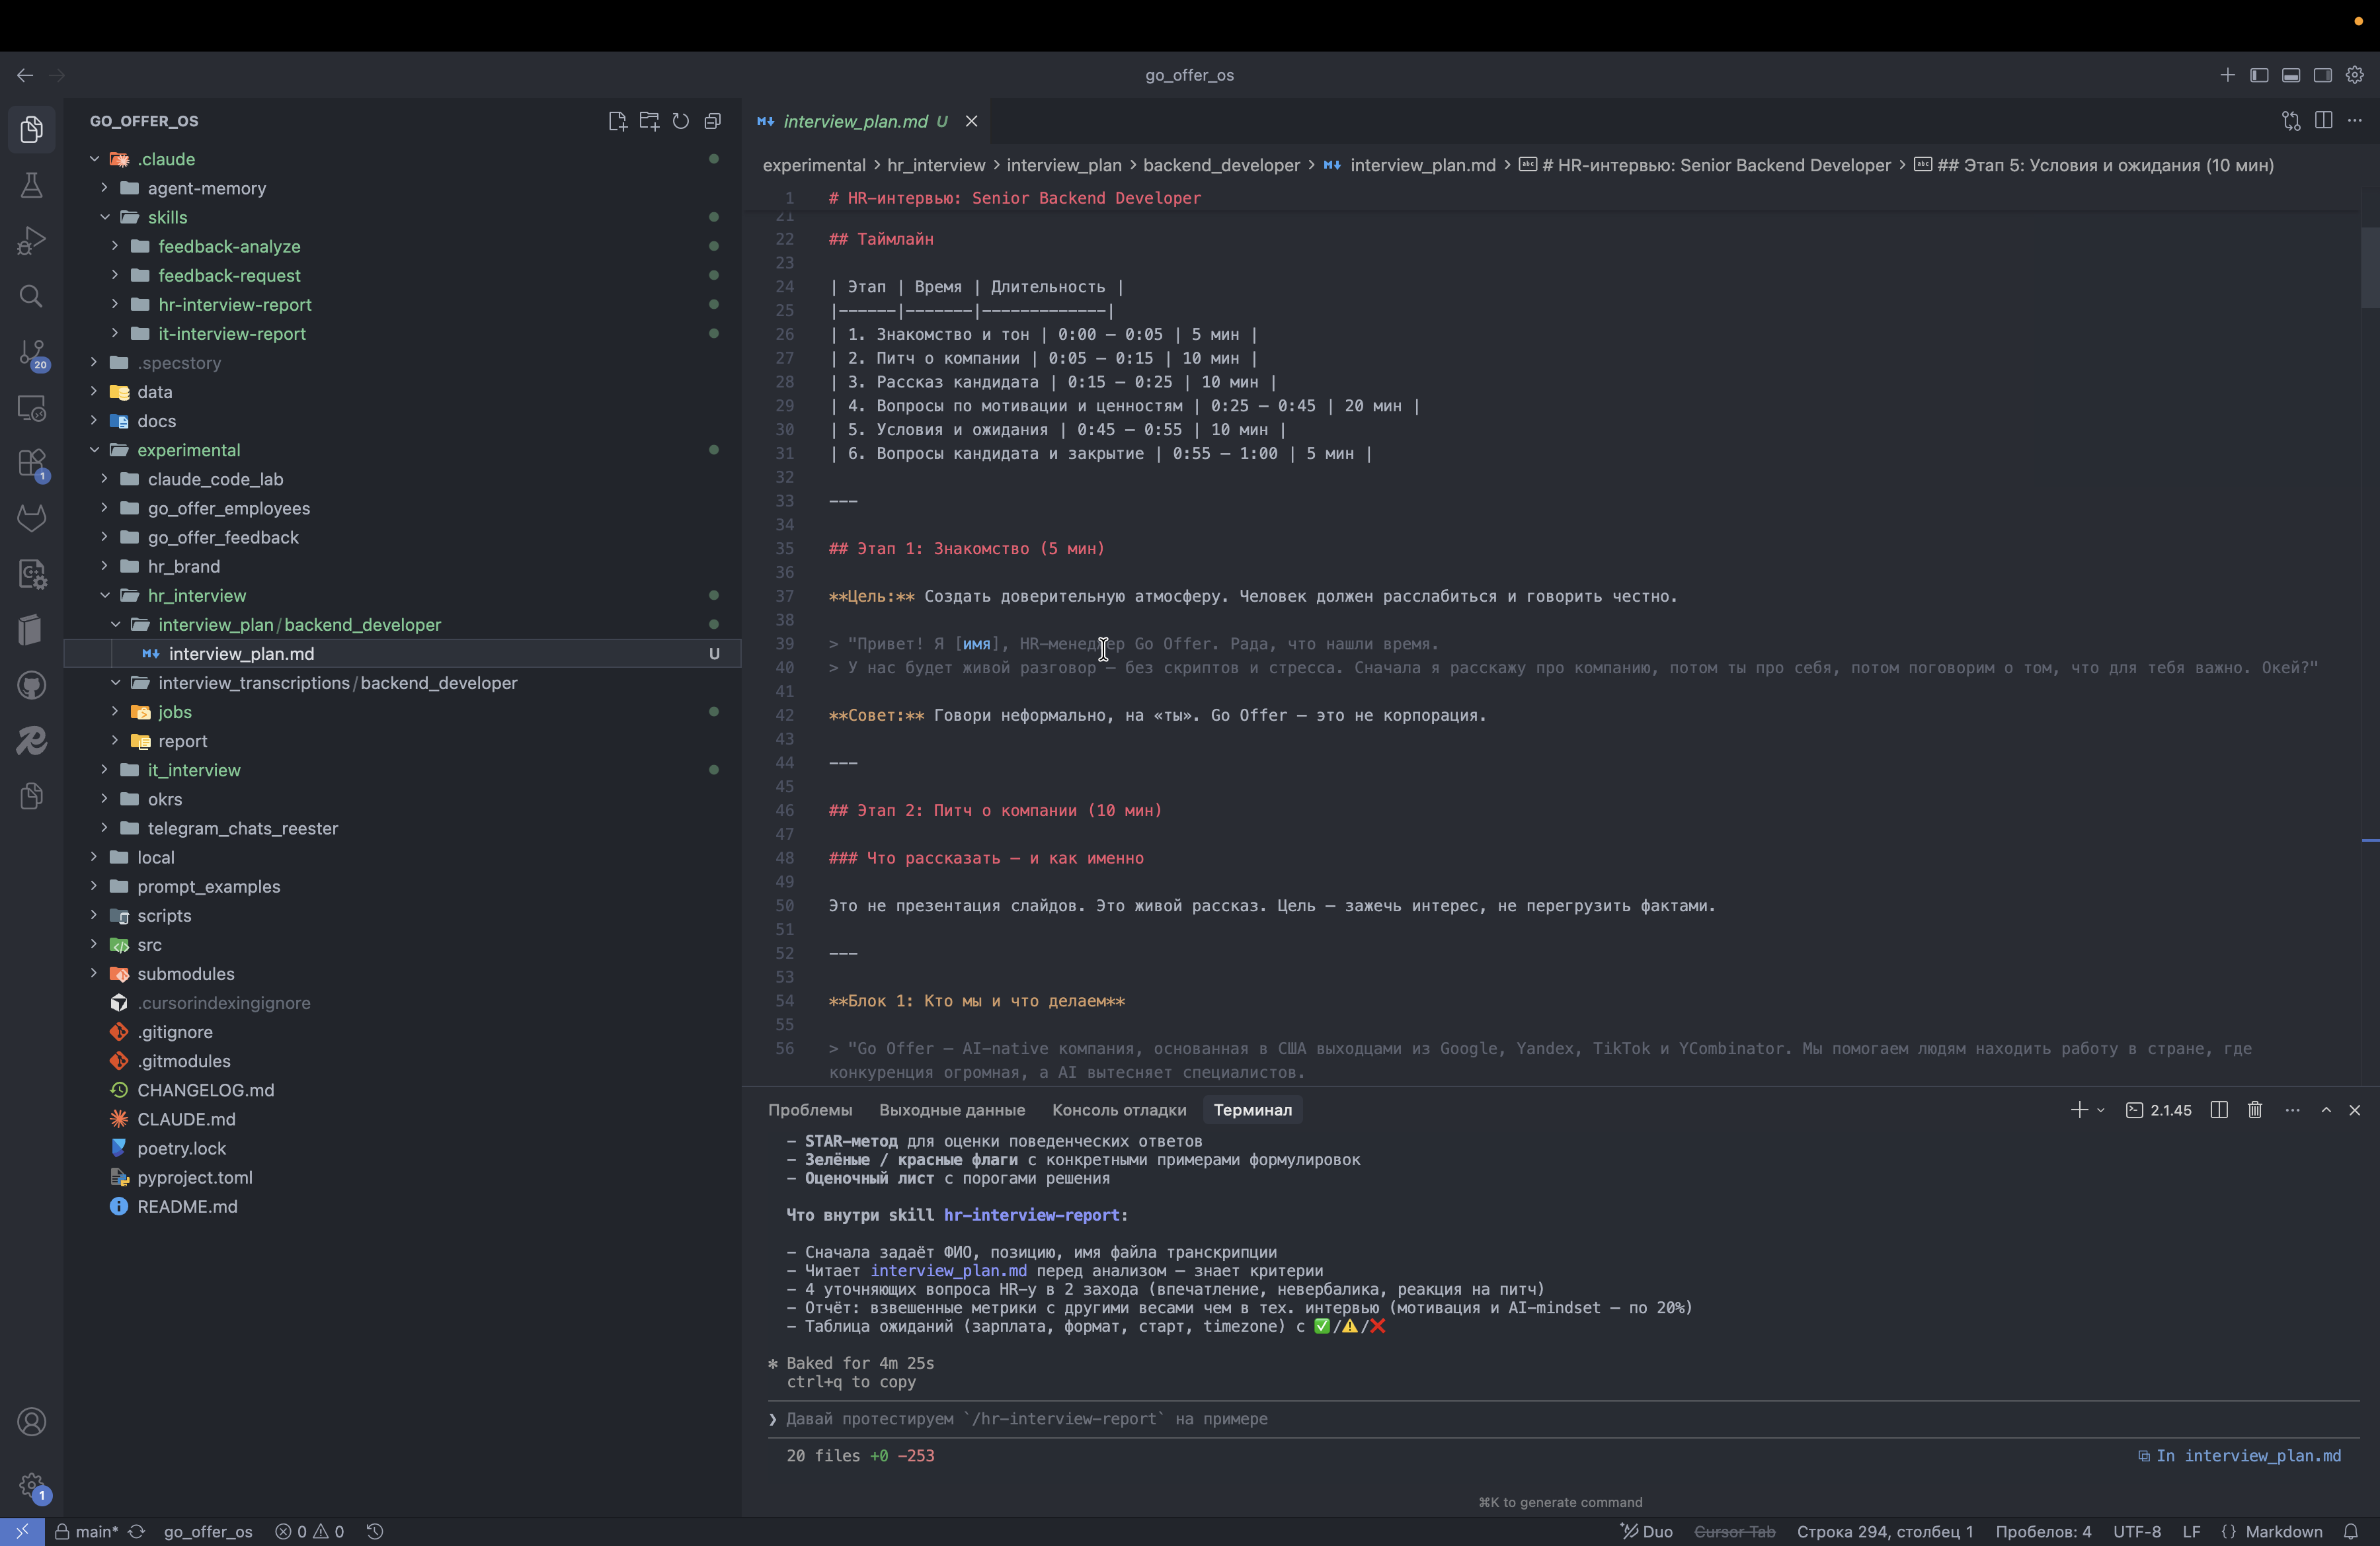This screenshot has height=1546, width=2380.
Task: Collapse the hr_interview folder
Action: click(196, 595)
